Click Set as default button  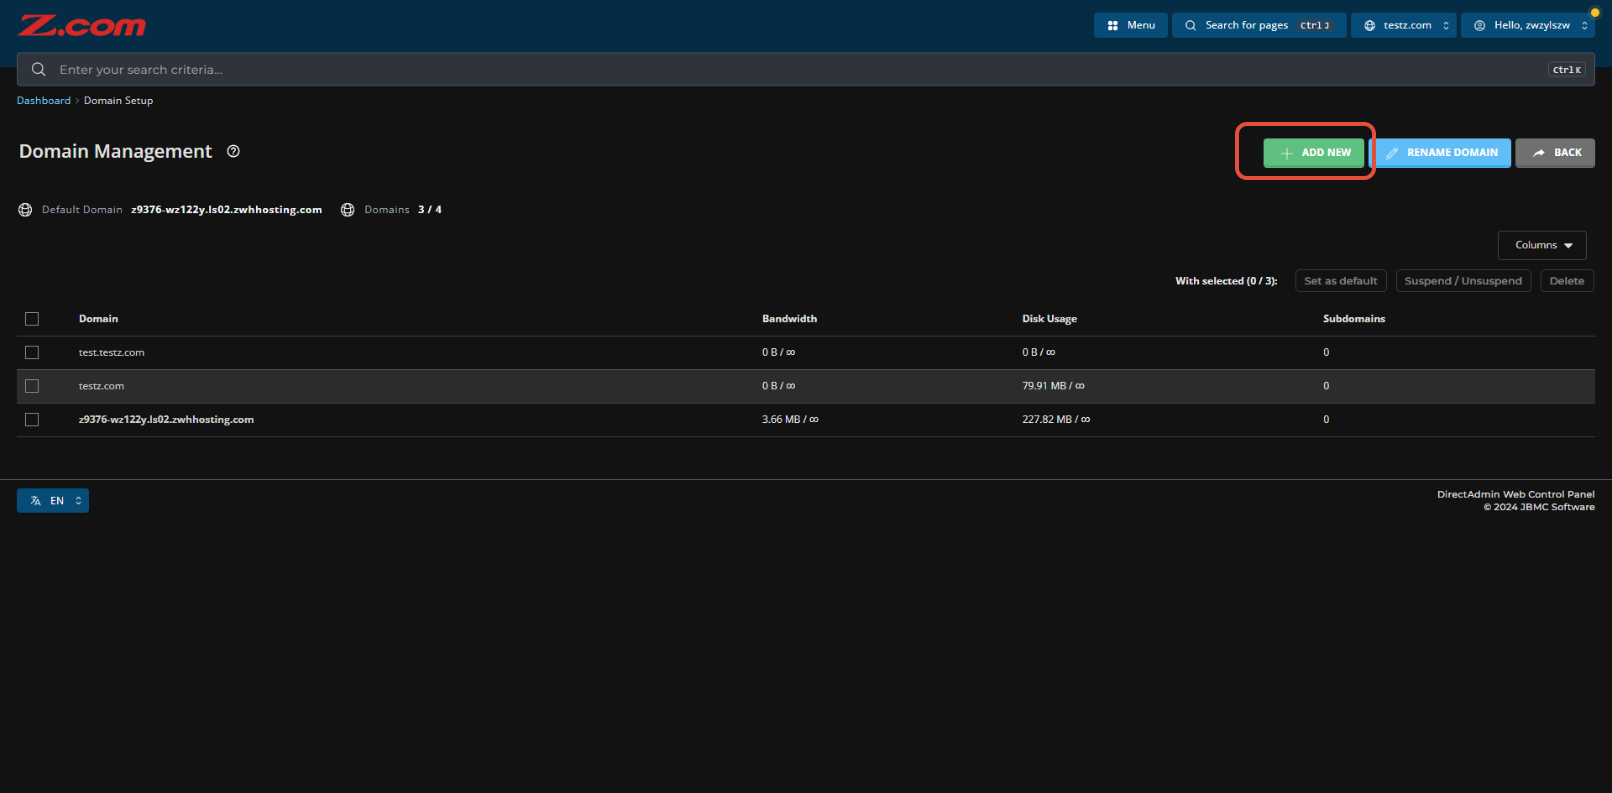(x=1340, y=281)
